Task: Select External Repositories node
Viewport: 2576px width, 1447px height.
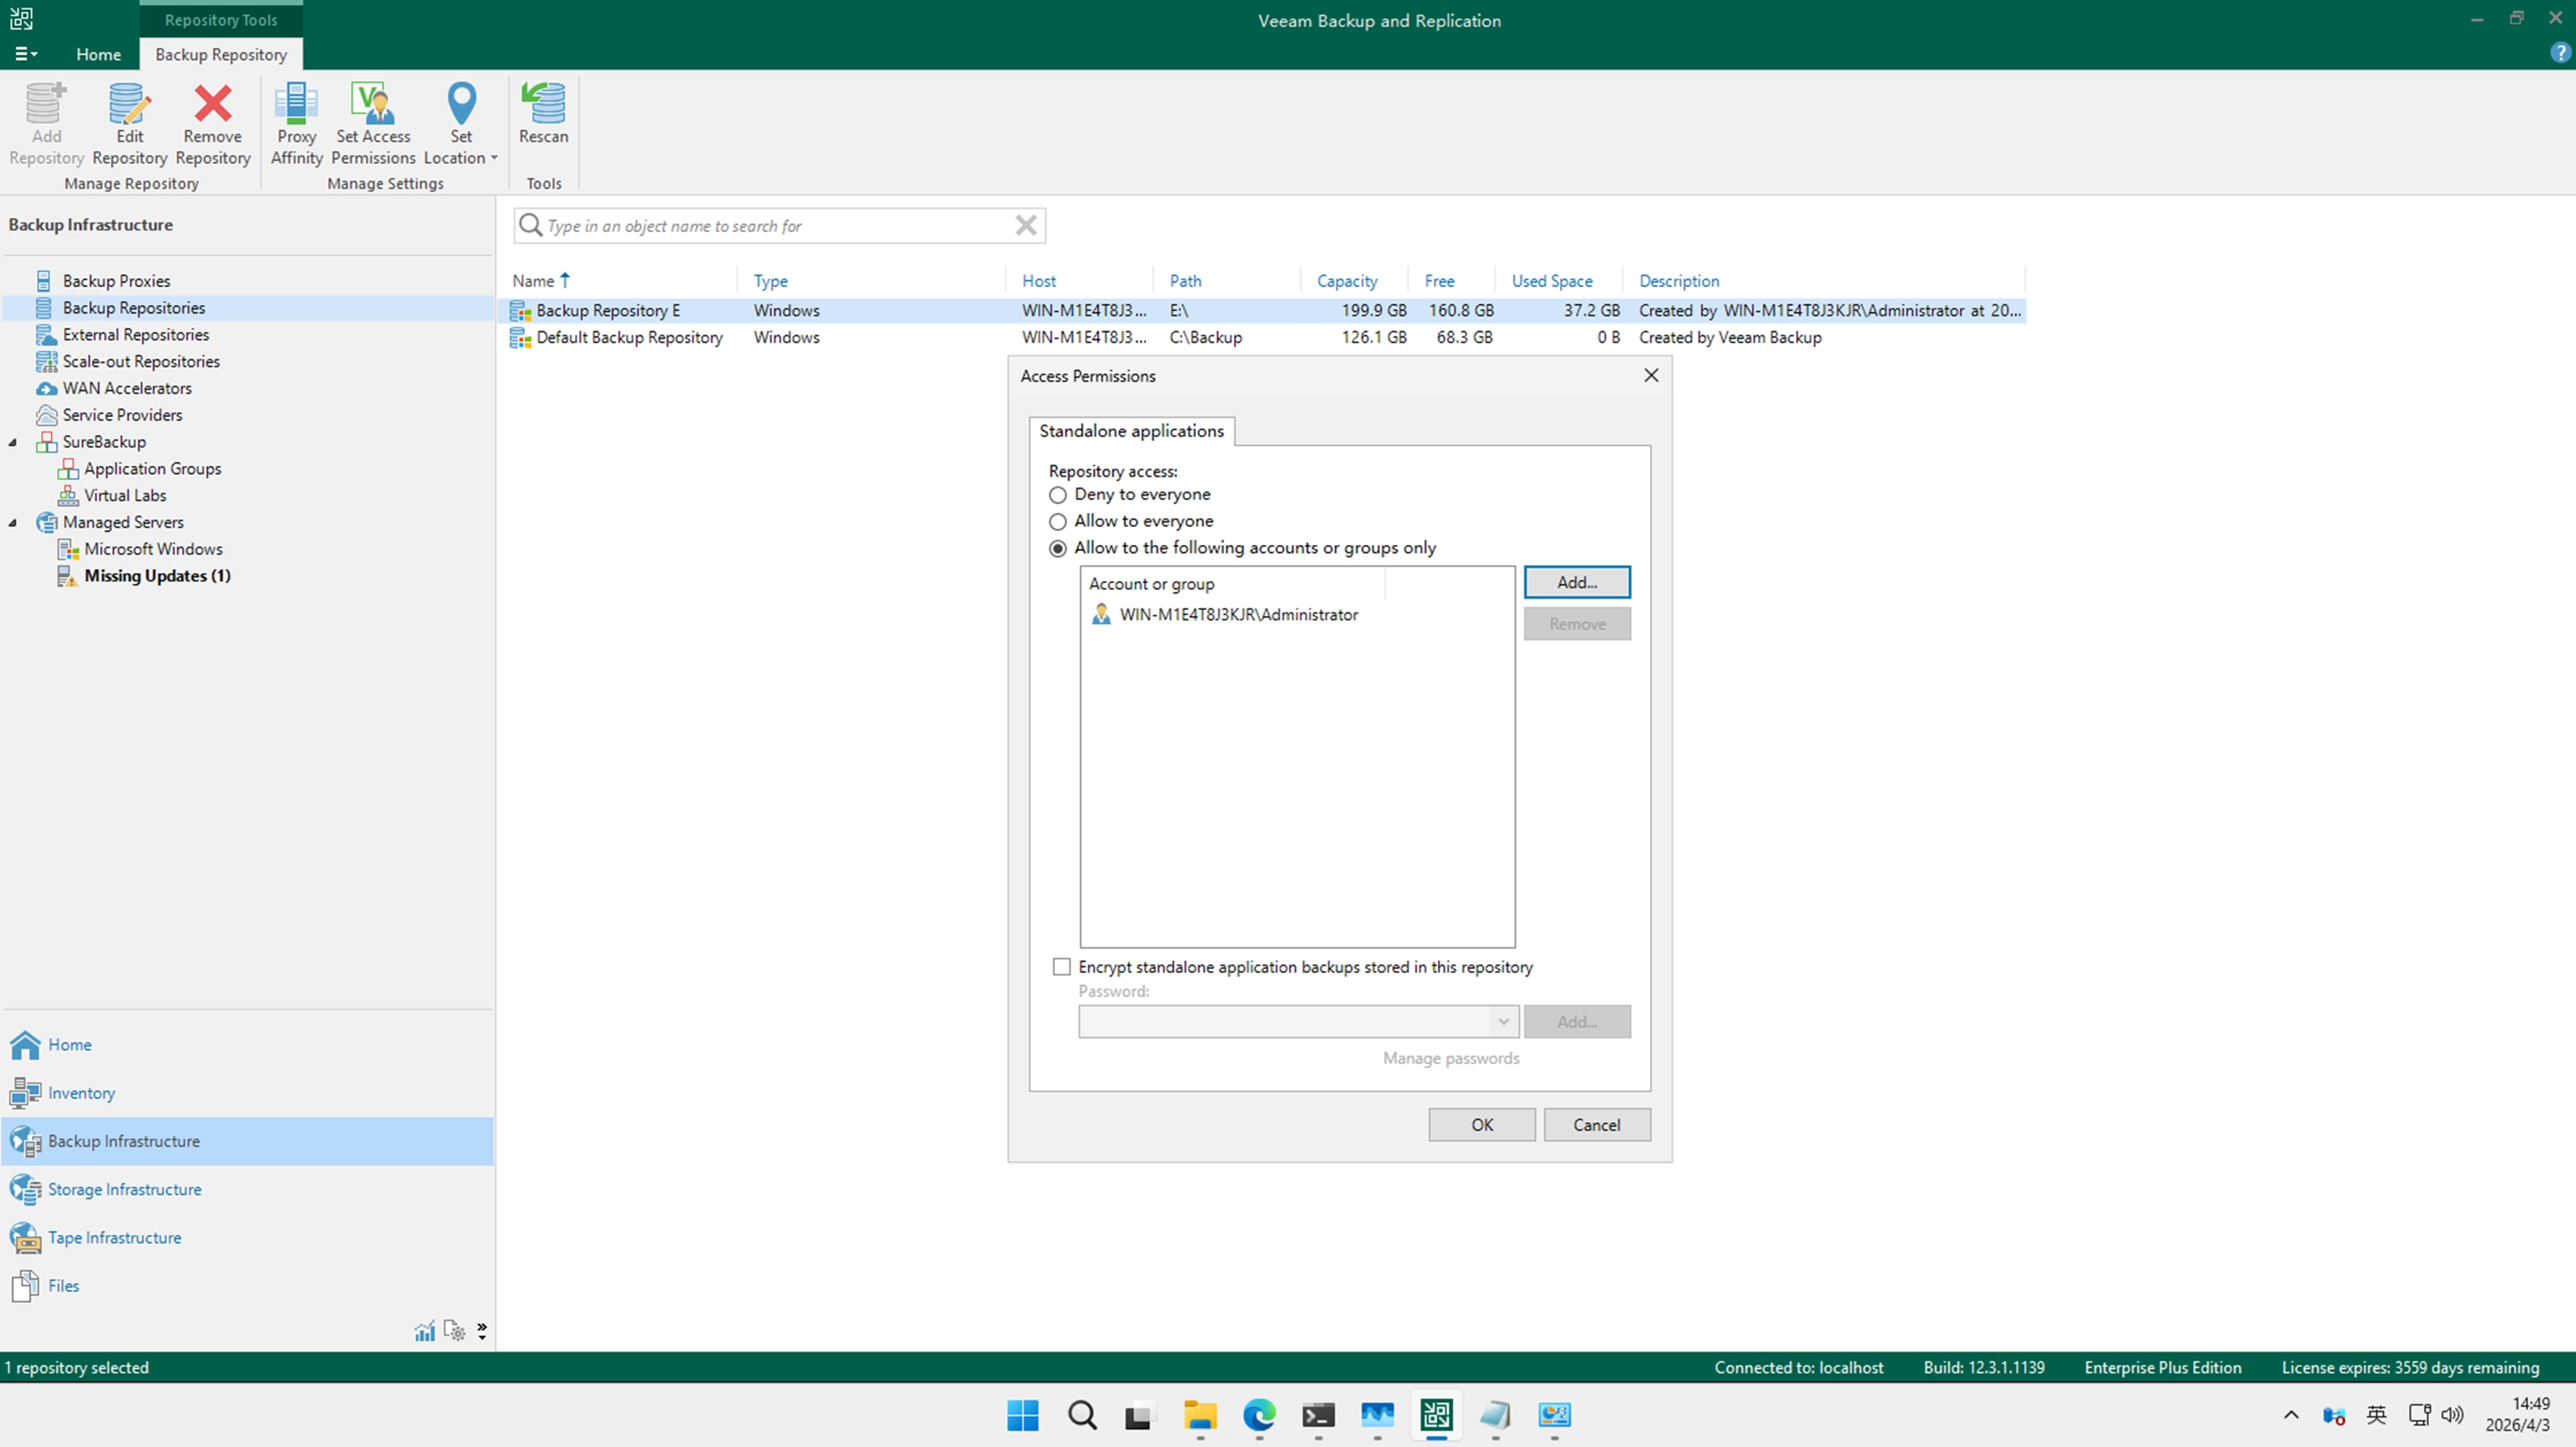Action: click(135, 334)
